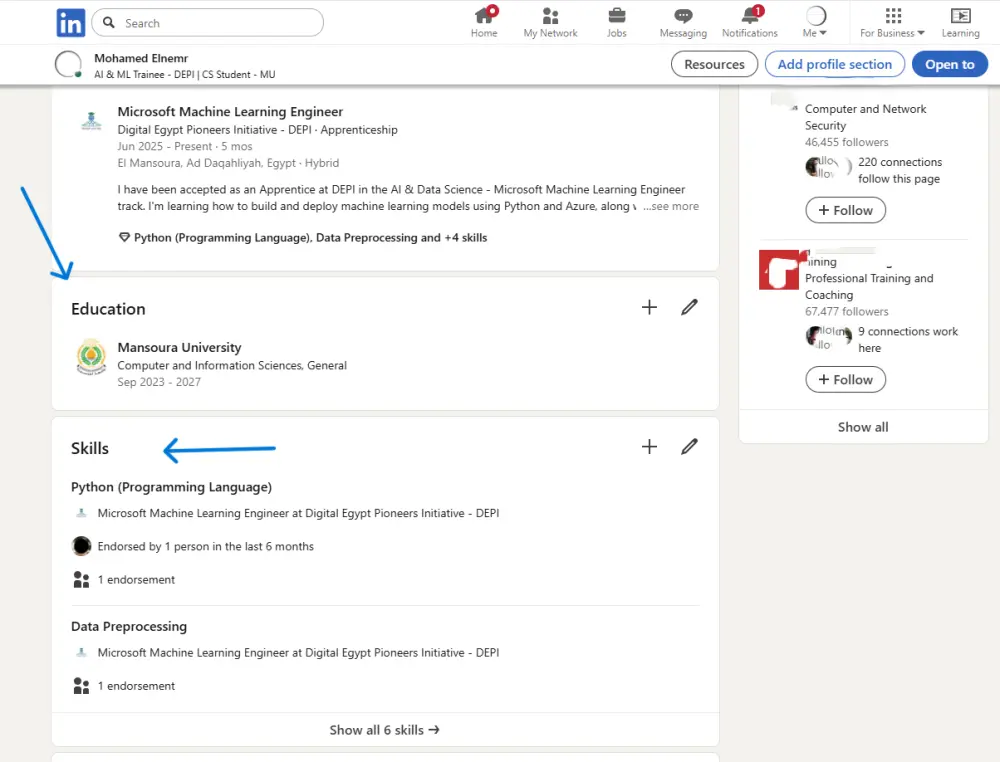Edit the Education section with the pencil icon
Screen dimensions: 1000x762
tap(689, 307)
